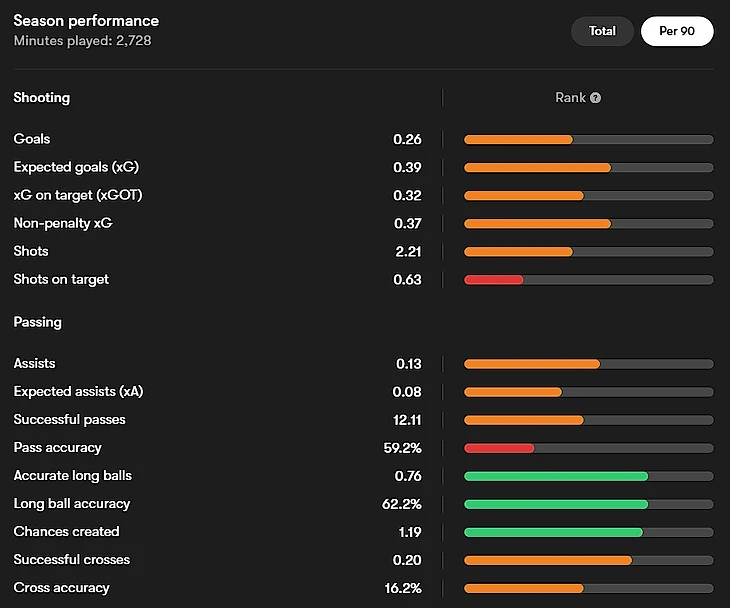Viewport: 730px width, 608px height.
Task: Click the Long ball accuracy label
Action: [x=72, y=503]
